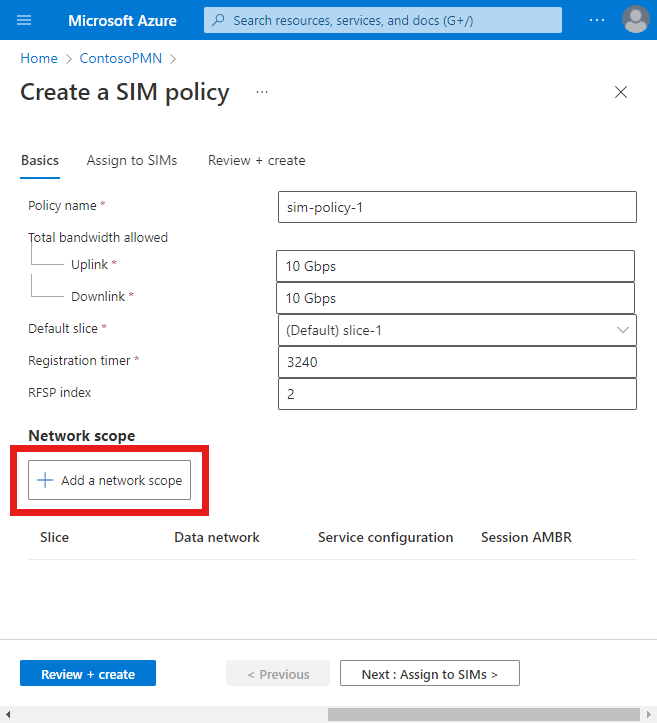
Task: Switch to Review + create tab
Action: pyautogui.click(x=256, y=160)
